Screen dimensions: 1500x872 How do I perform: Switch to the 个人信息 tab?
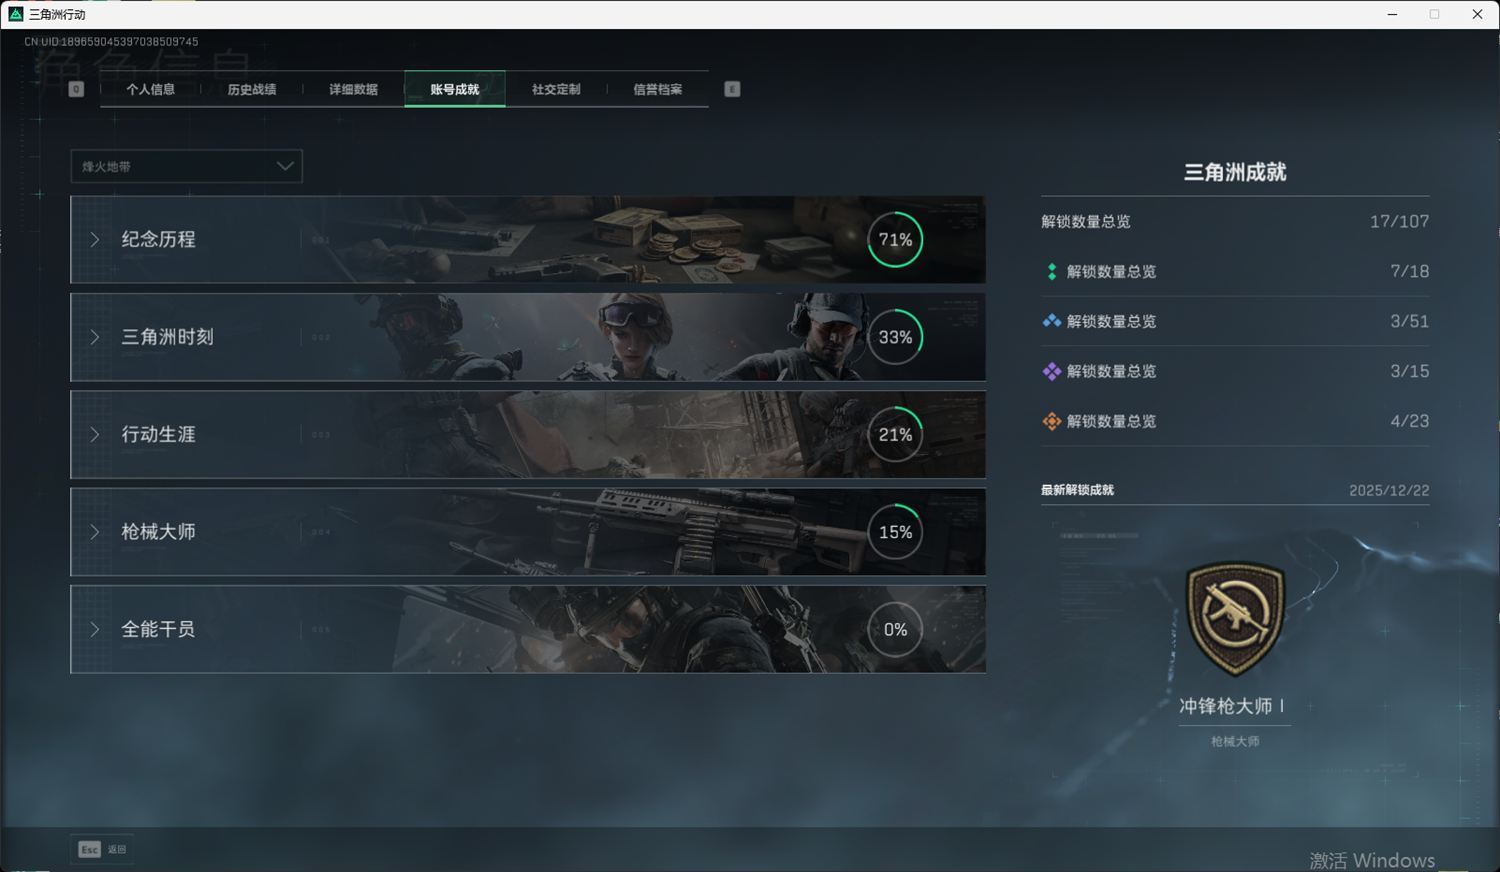[151, 89]
